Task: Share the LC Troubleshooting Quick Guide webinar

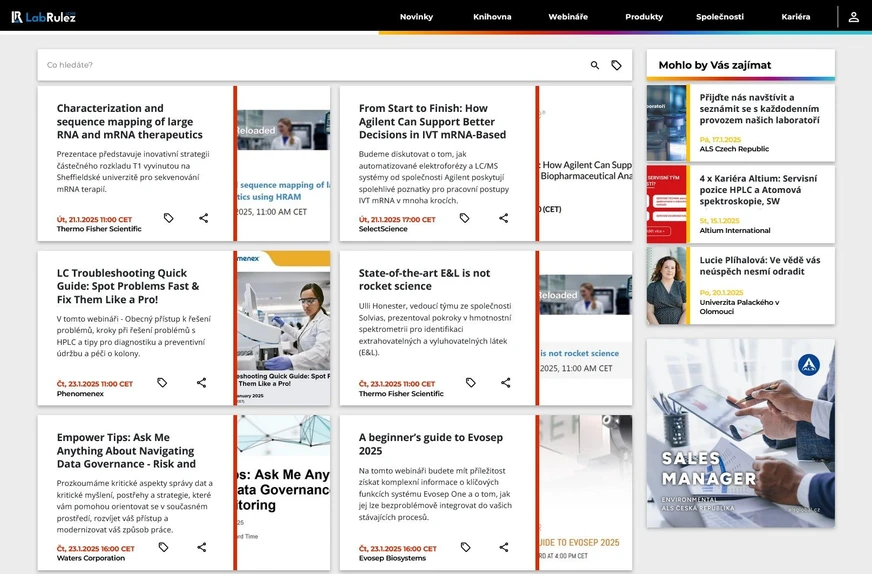Action: click(201, 383)
